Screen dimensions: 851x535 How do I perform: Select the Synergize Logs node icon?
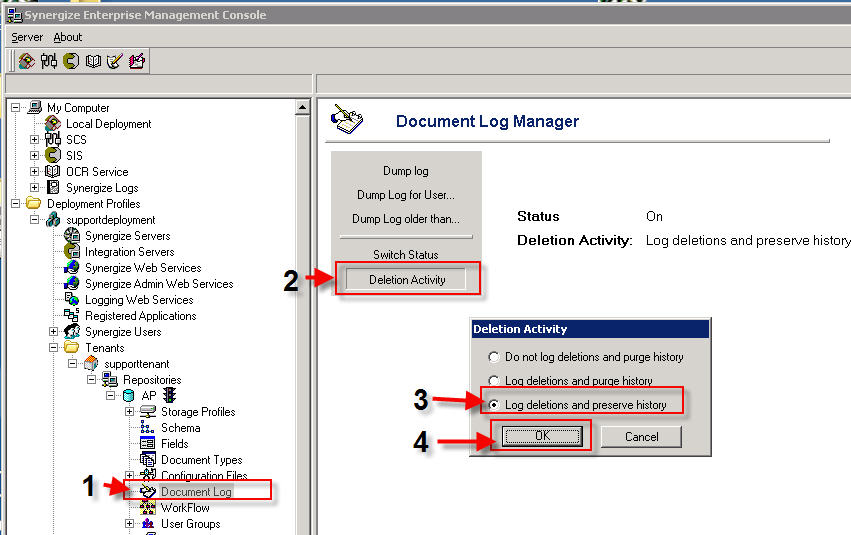click(53, 187)
